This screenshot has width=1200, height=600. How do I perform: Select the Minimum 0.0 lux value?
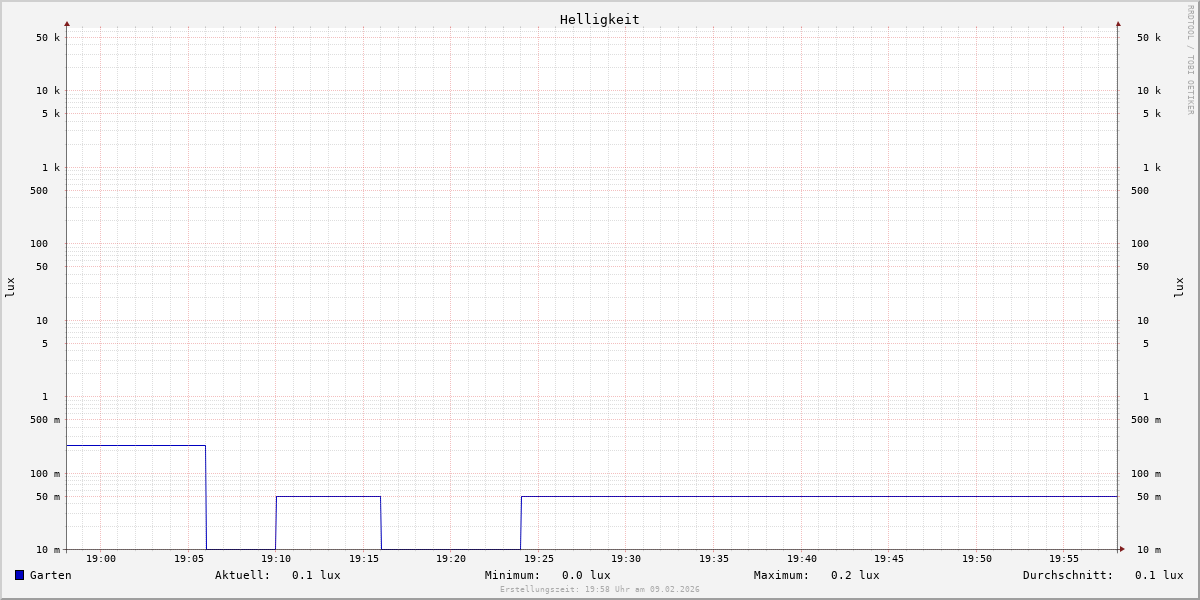click(x=586, y=575)
